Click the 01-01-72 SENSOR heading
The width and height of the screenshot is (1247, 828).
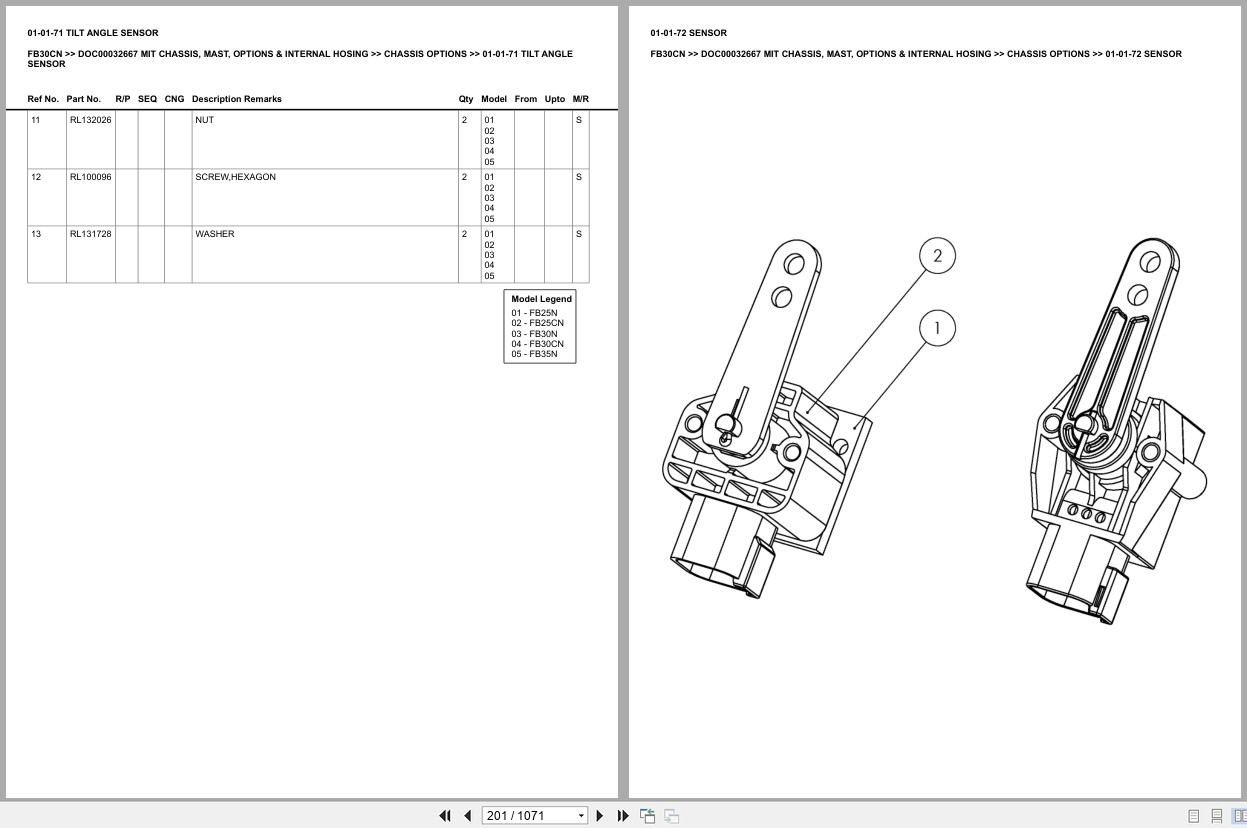coord(689,33)
